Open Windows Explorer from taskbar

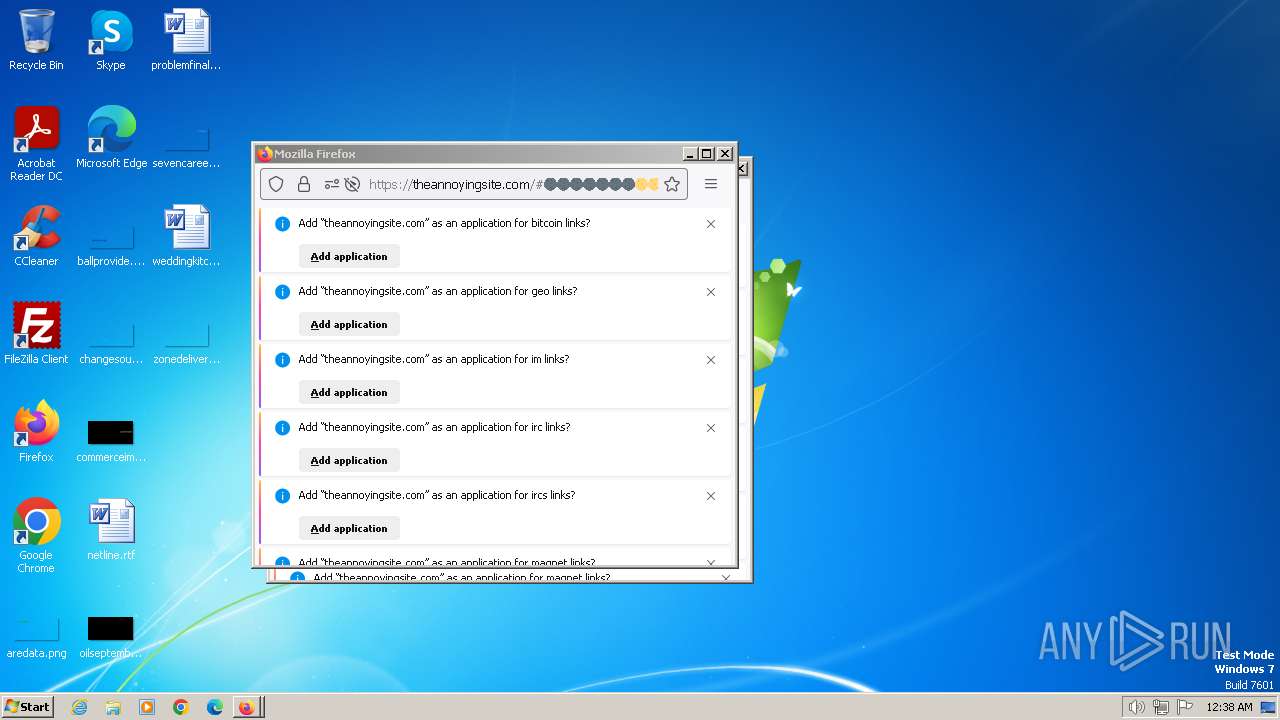(113, 707)
